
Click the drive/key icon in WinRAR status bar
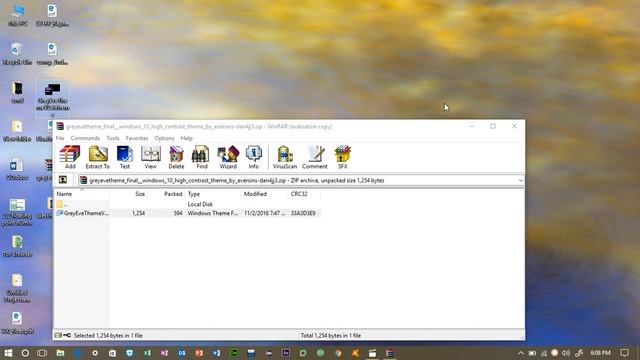[x=63, y=335]
